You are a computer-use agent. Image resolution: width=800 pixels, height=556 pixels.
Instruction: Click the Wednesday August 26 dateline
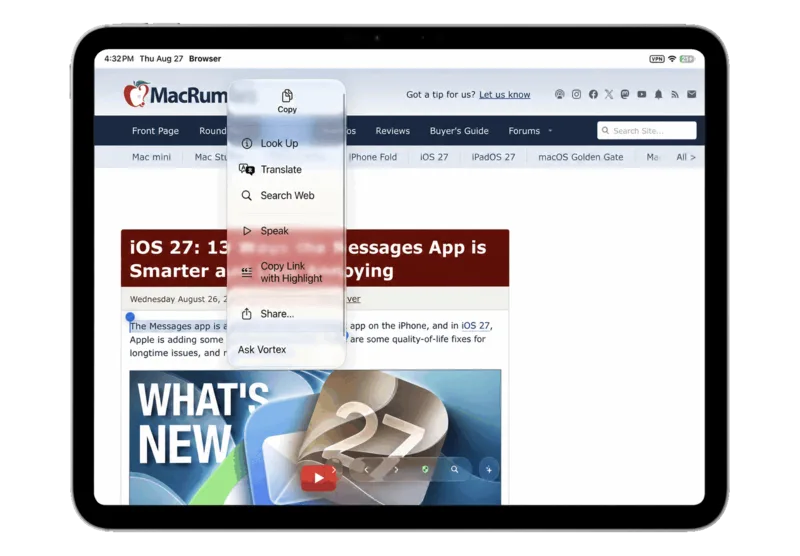coord(179,299)
